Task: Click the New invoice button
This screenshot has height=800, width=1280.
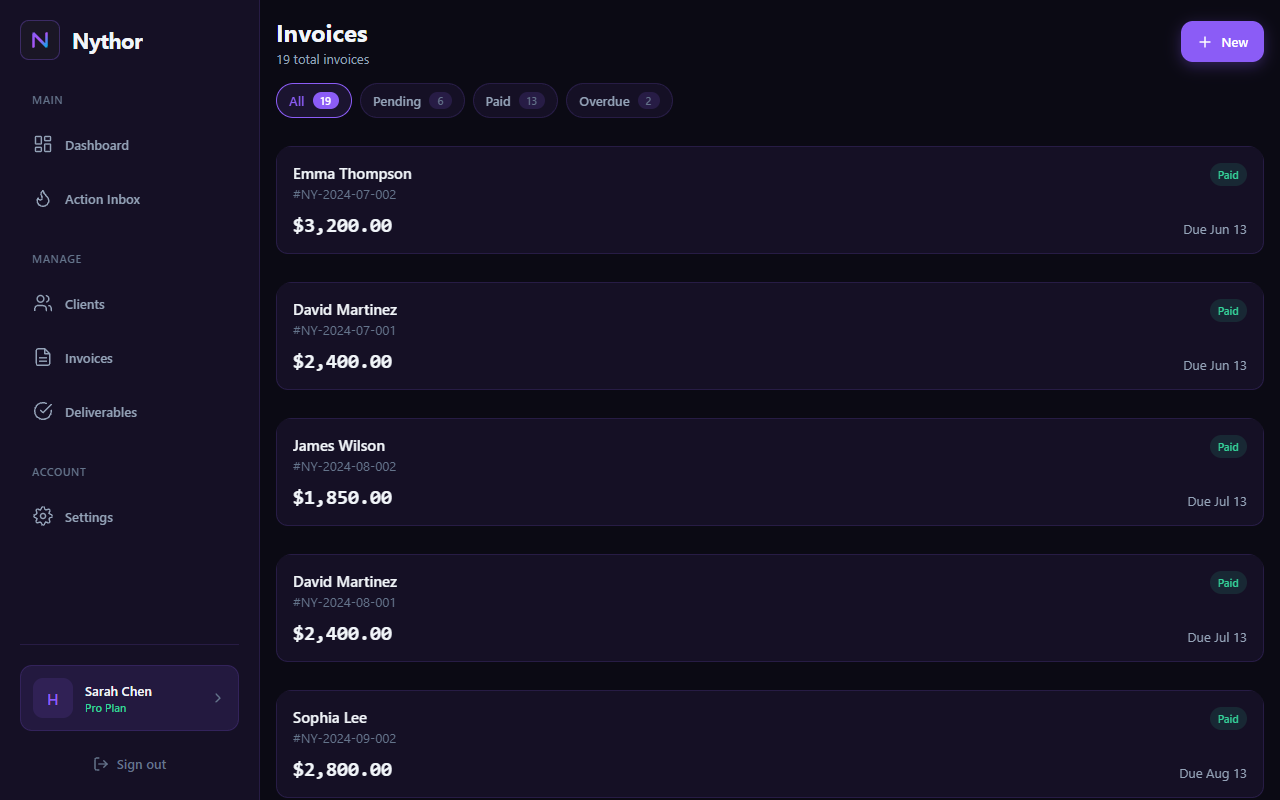Action: [1222, 41]
